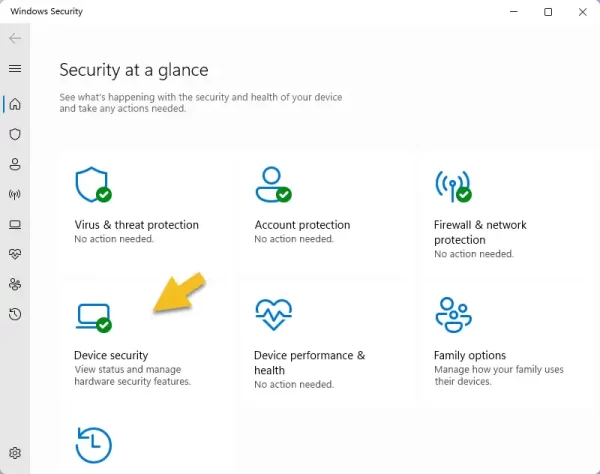Open Device security tile
Viewport: 600px width, 474px height.
(x=147, y=342)
